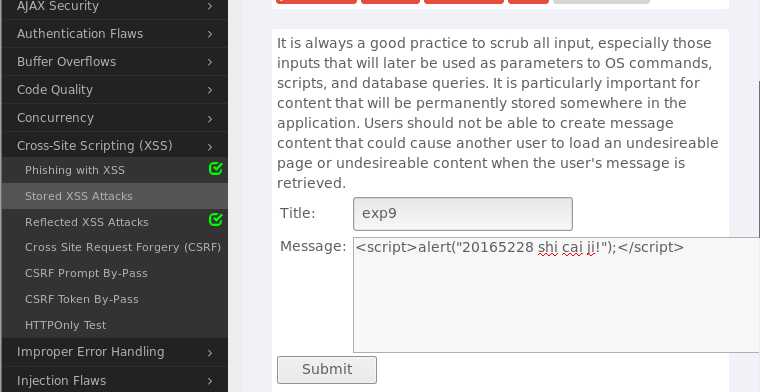
Task: Click the Title input field containing exp9
Action: click(463, 214)
